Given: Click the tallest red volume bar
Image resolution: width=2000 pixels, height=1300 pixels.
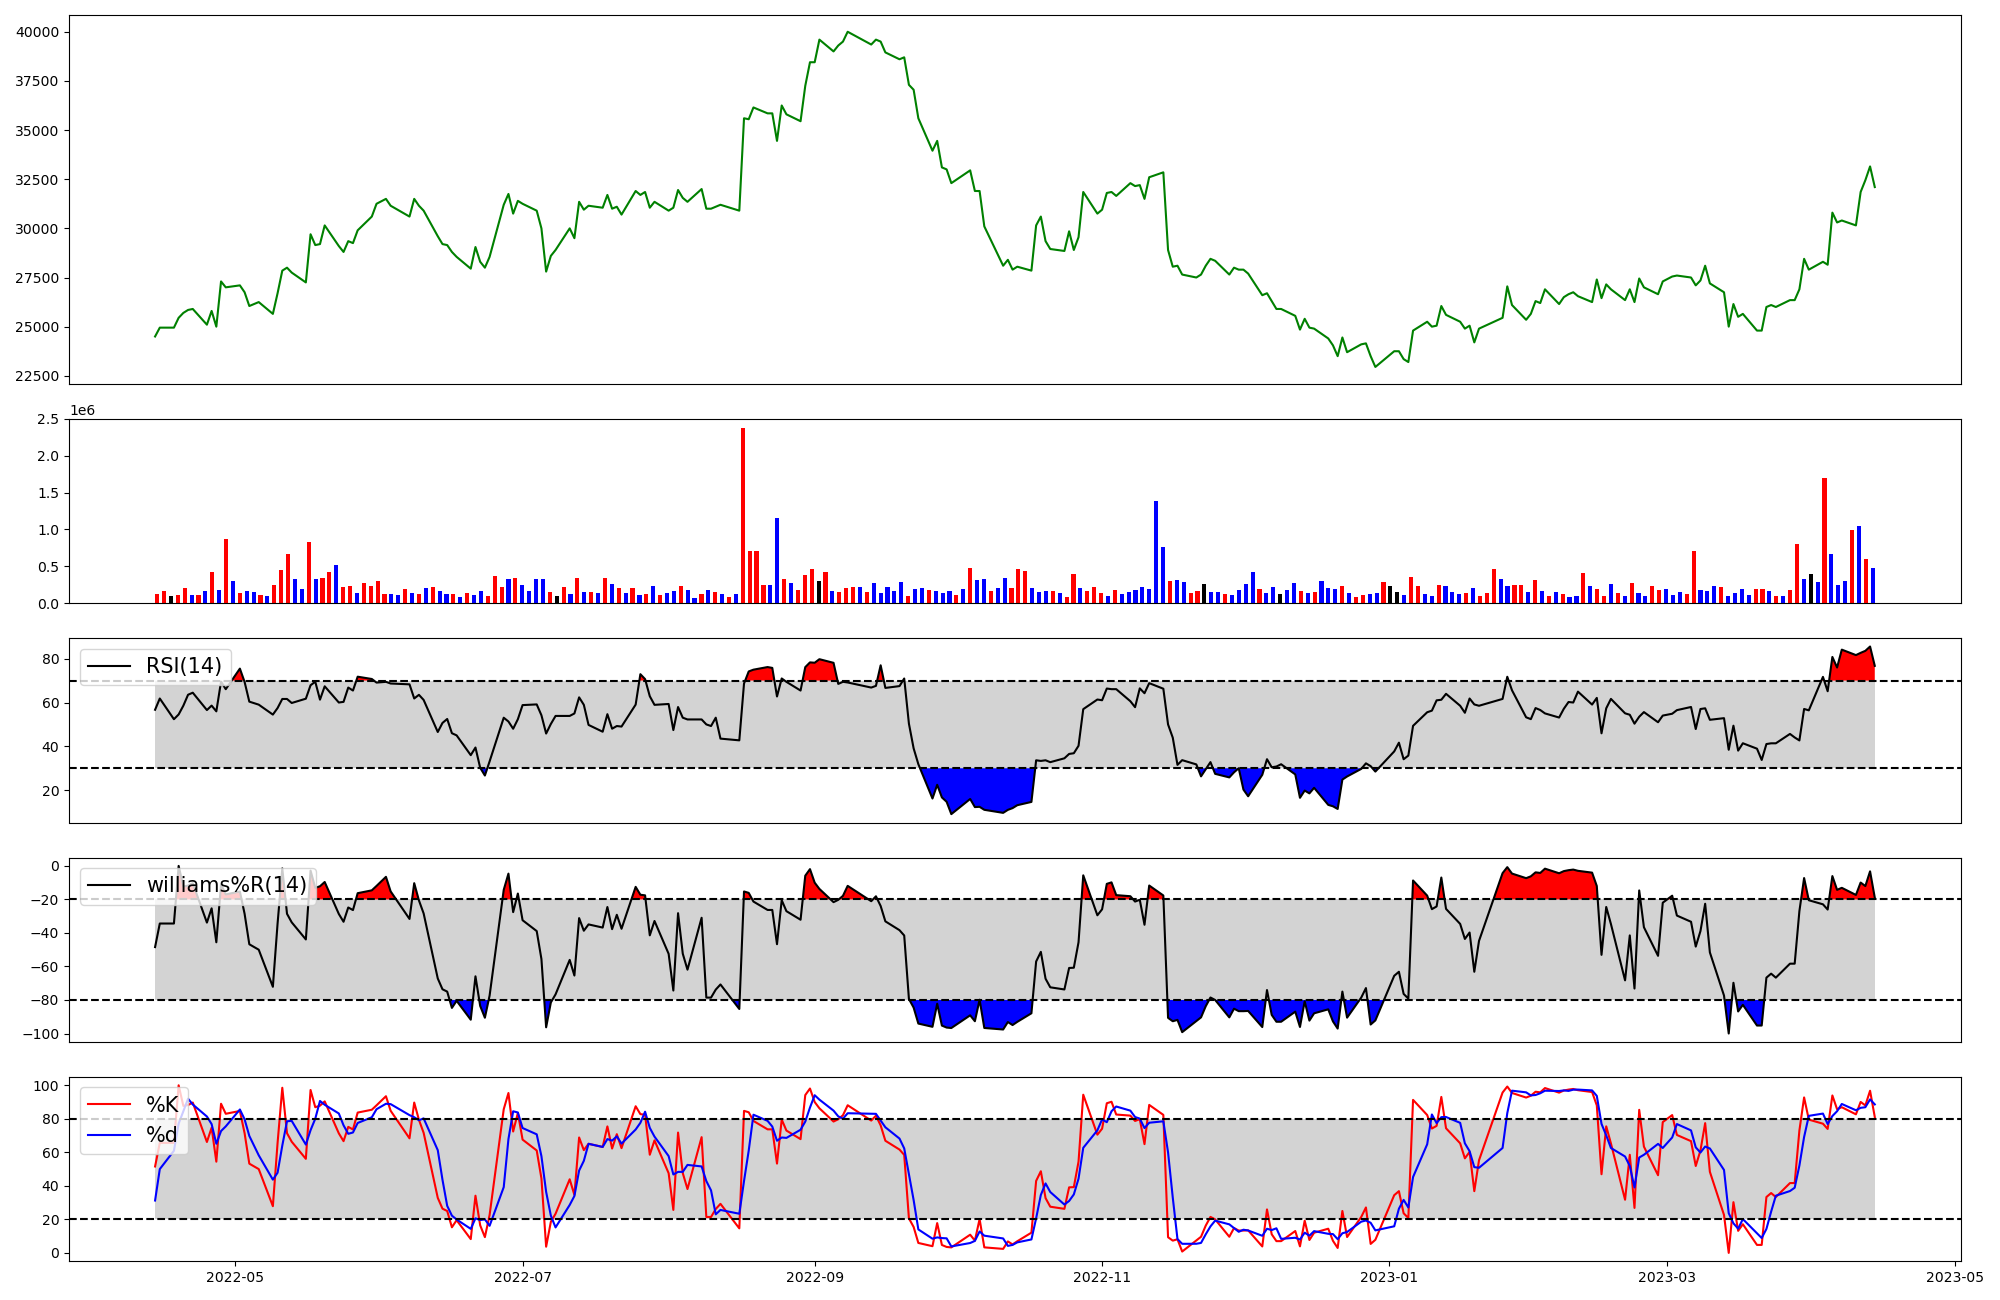Looking at the screenshot, I should tap(743, 515).
